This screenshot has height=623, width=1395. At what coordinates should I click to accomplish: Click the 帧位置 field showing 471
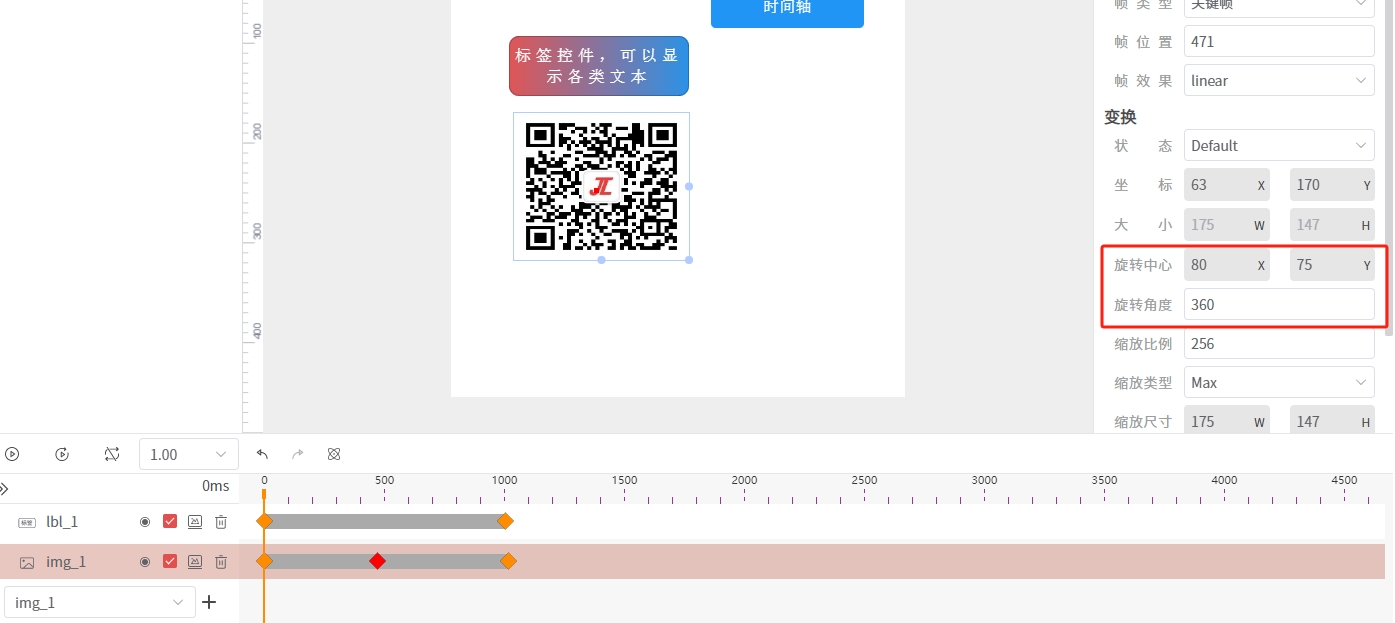(1279, 42)
